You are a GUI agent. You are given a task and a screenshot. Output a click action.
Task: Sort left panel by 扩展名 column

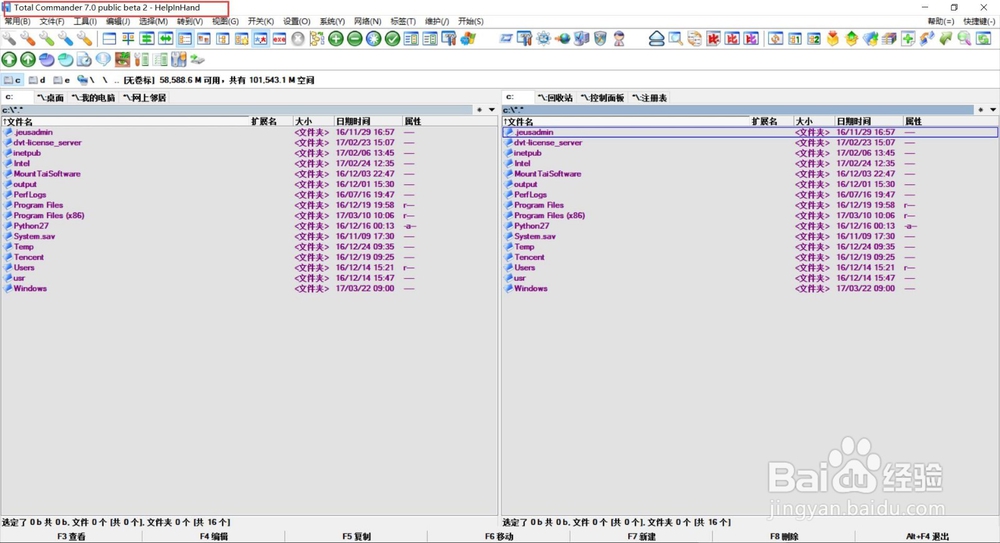point(270,121)
